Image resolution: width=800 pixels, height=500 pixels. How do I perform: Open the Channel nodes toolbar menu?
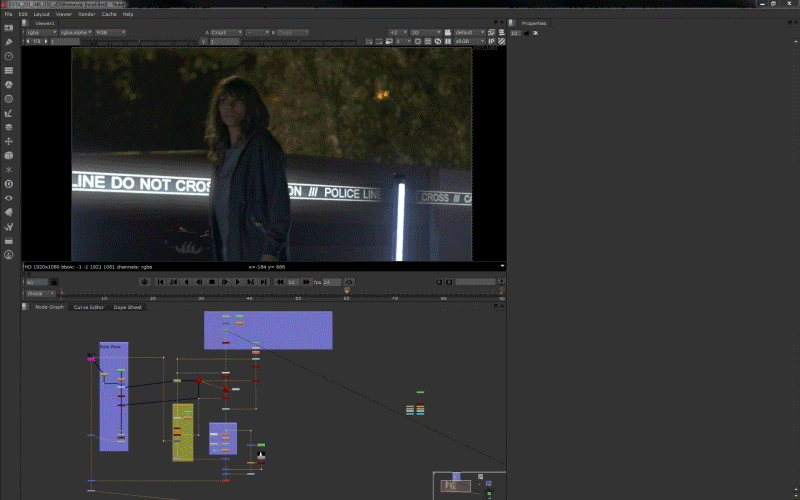click(9, 70)
